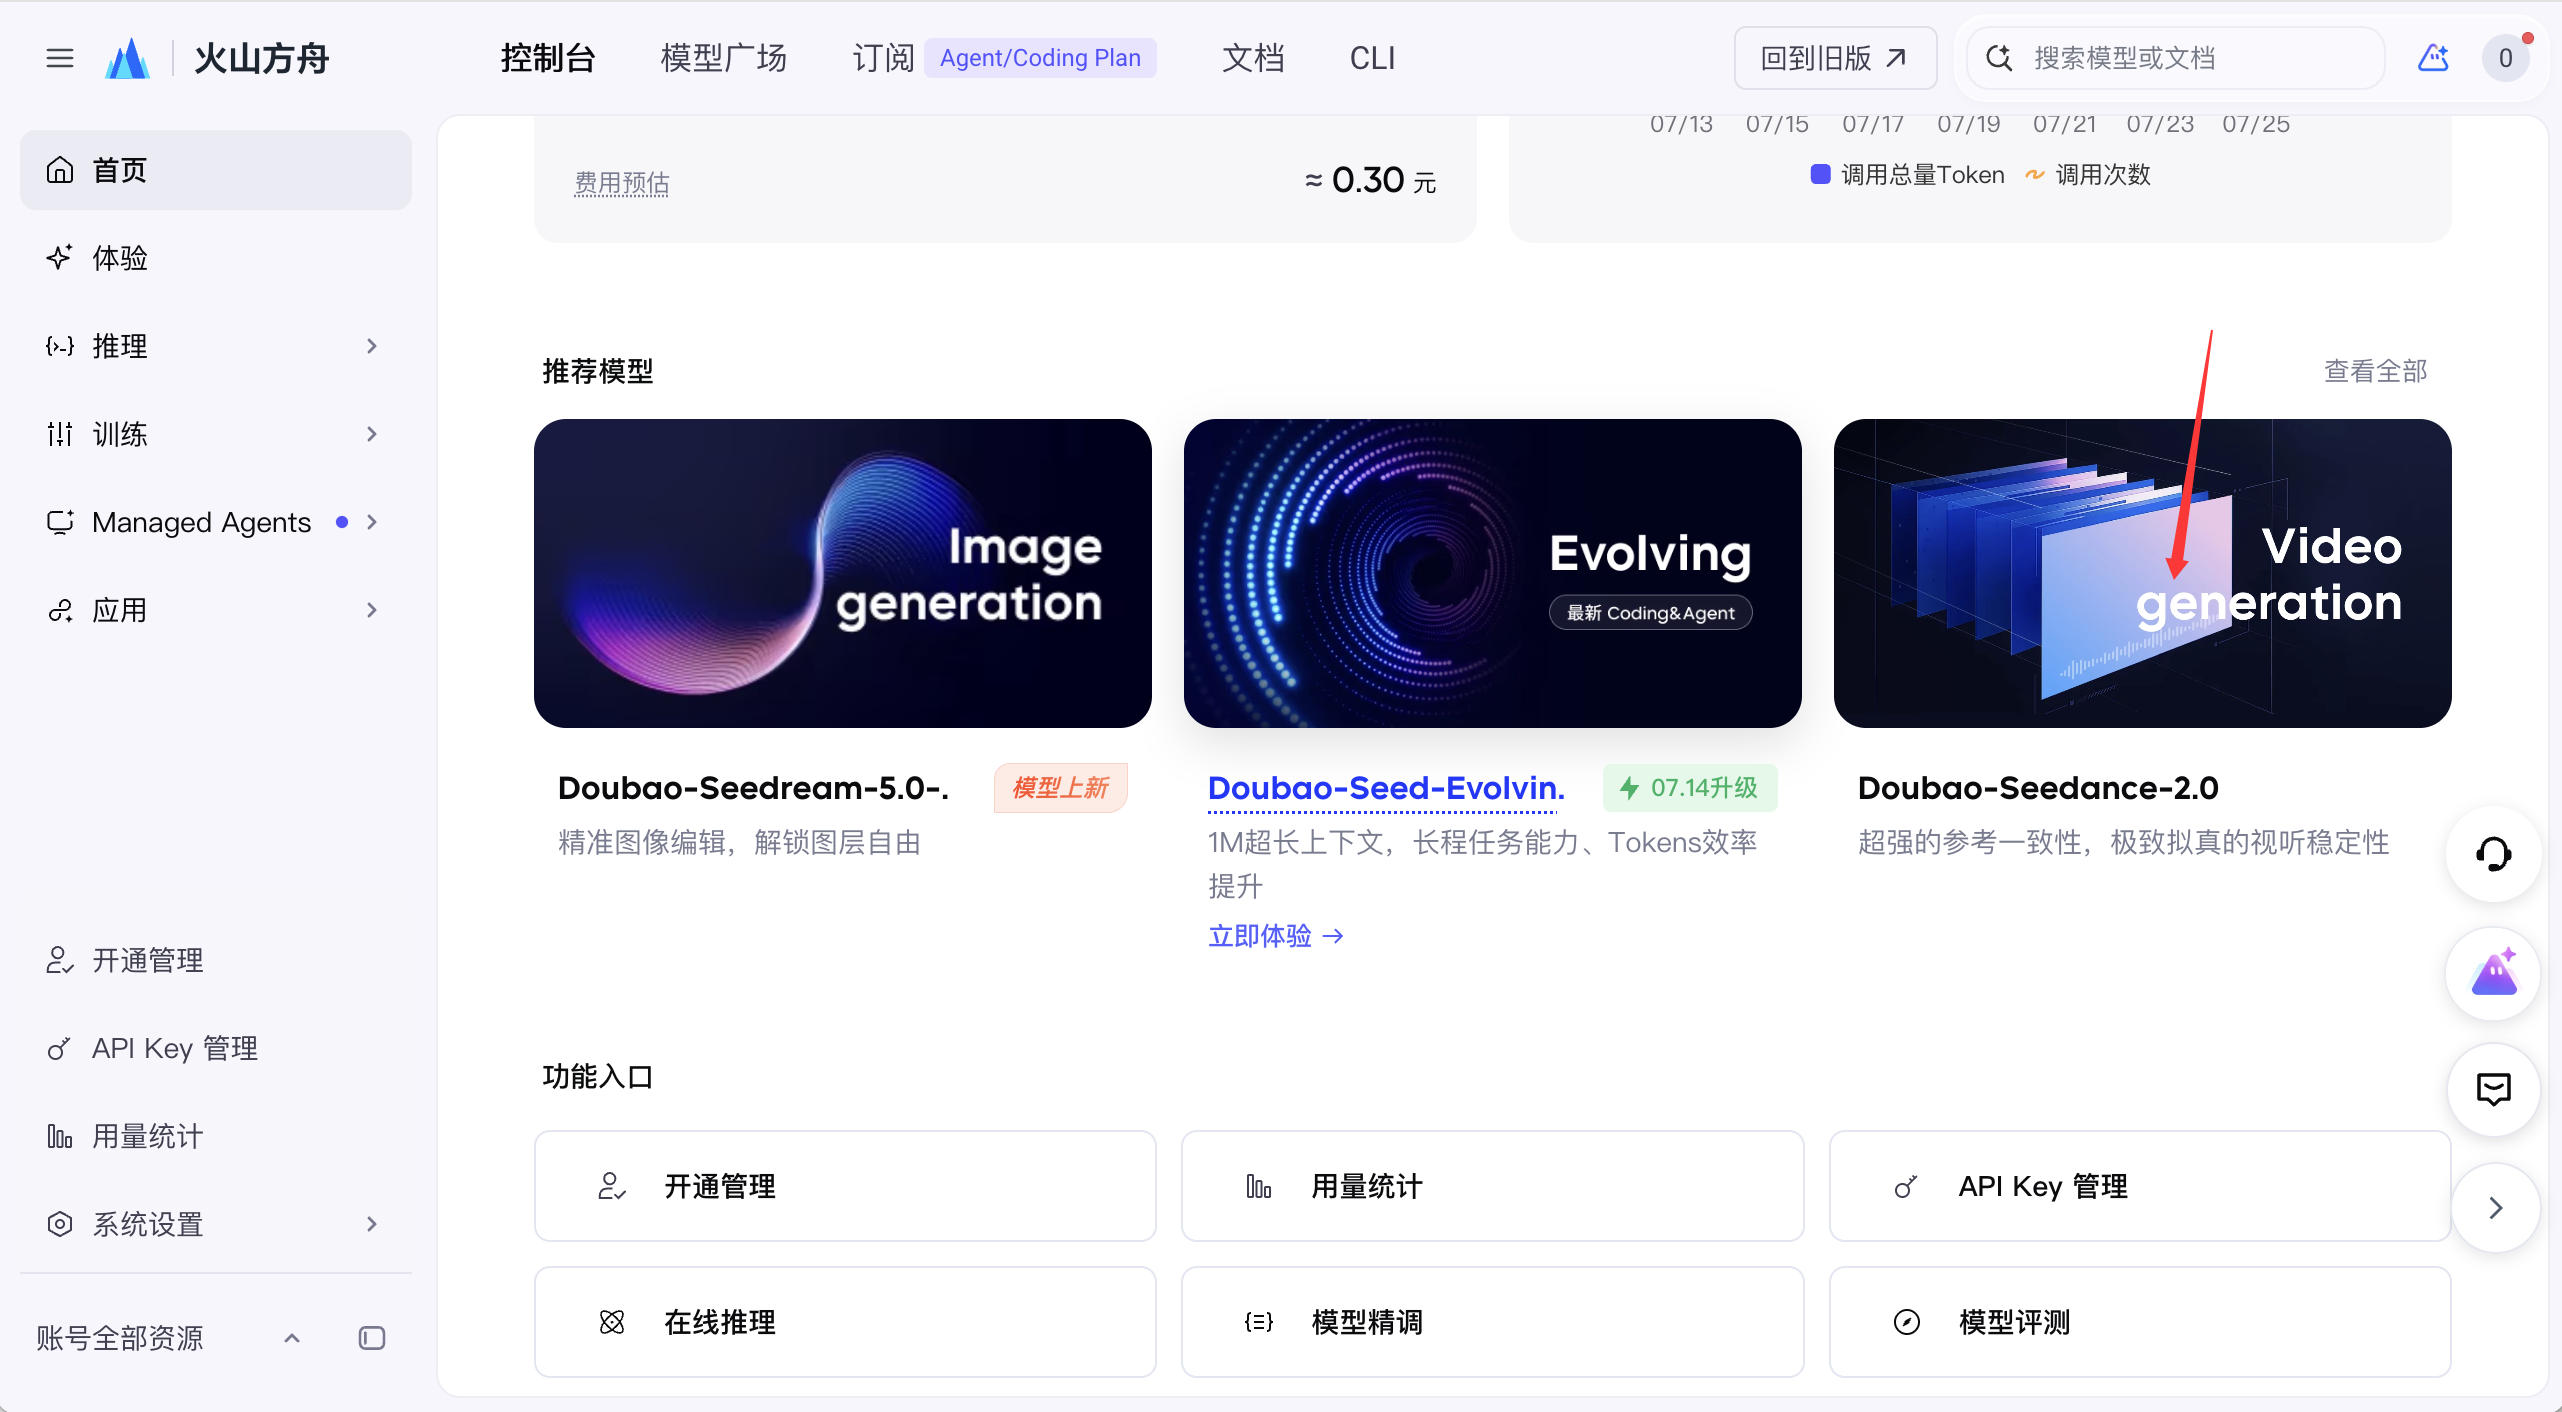The height and width of the screenshot is (1412, 2562).
Task: Toggle the hamburger menu icon
Action: click(x=60, y=58)
